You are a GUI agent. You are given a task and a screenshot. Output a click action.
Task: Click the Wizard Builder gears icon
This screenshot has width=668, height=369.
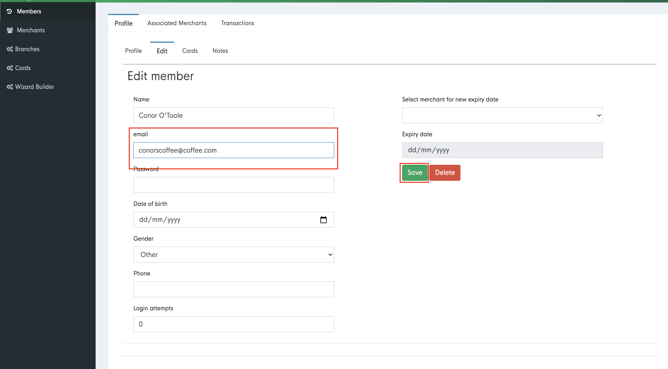[10, 86]
